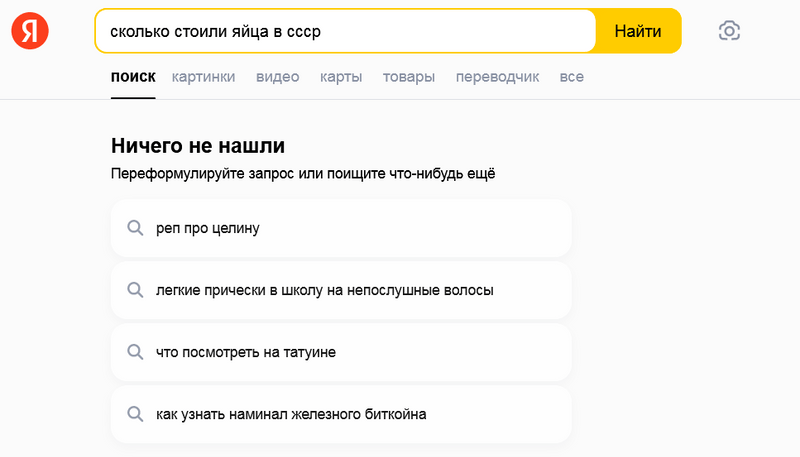Switch to переводчик tab
The height and width of the screenshot is (457, 800).
pos(497,77)
